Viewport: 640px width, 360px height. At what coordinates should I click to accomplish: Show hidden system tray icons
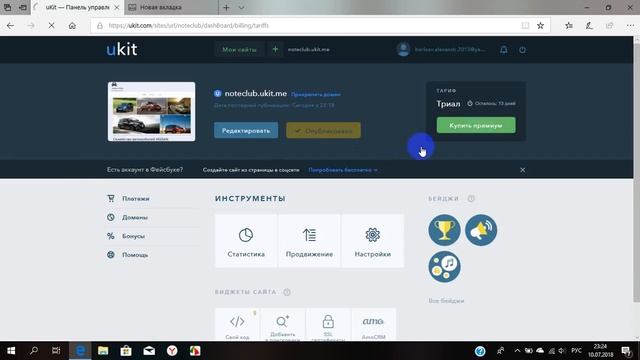click(x=517, y=351)
